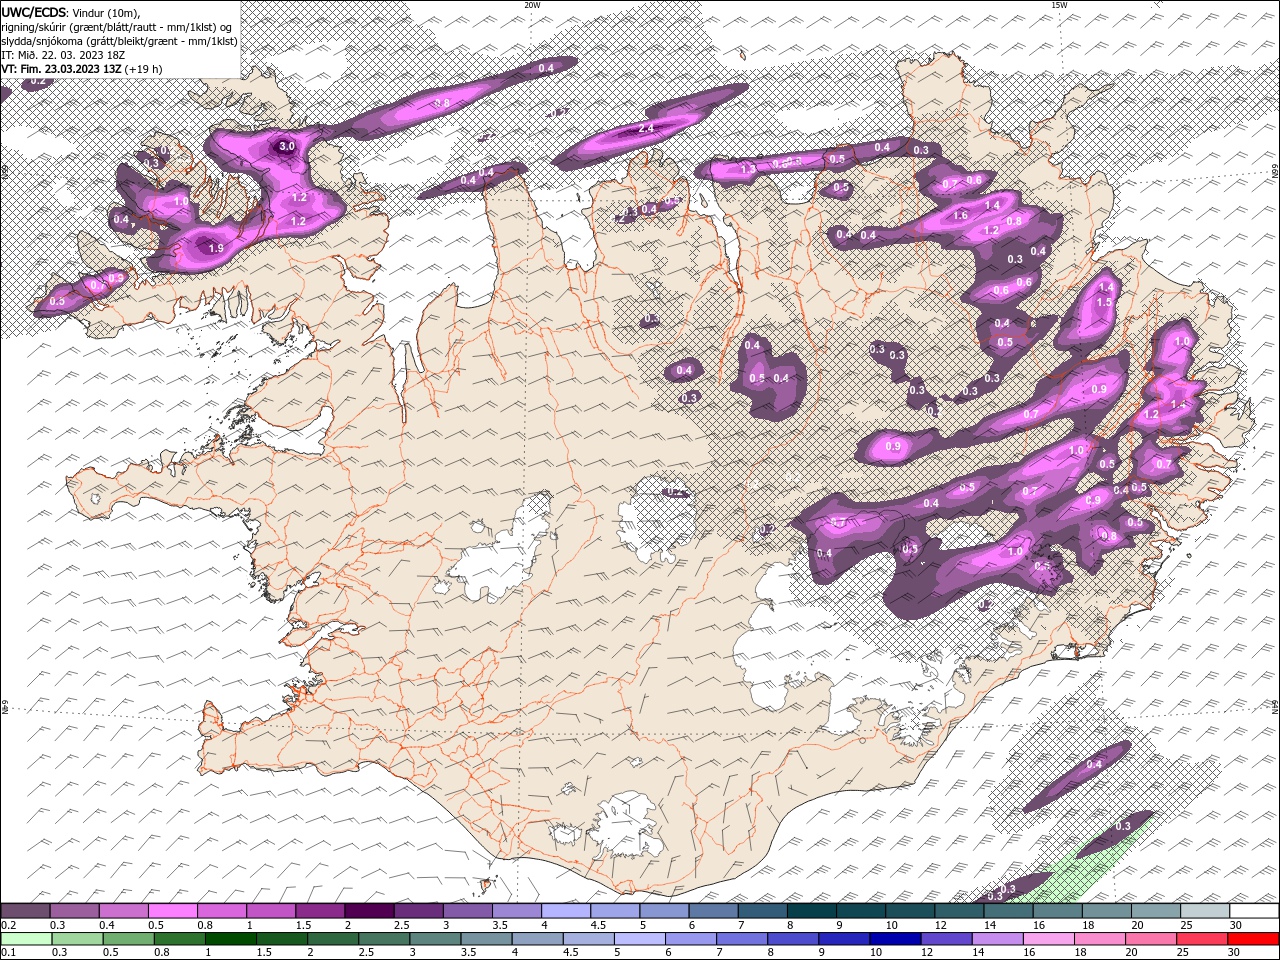Select the upper row magenta swatch starting at 1.5
Image resolution: width=1280 pixels, height=960 pixels.
[319, 911]
